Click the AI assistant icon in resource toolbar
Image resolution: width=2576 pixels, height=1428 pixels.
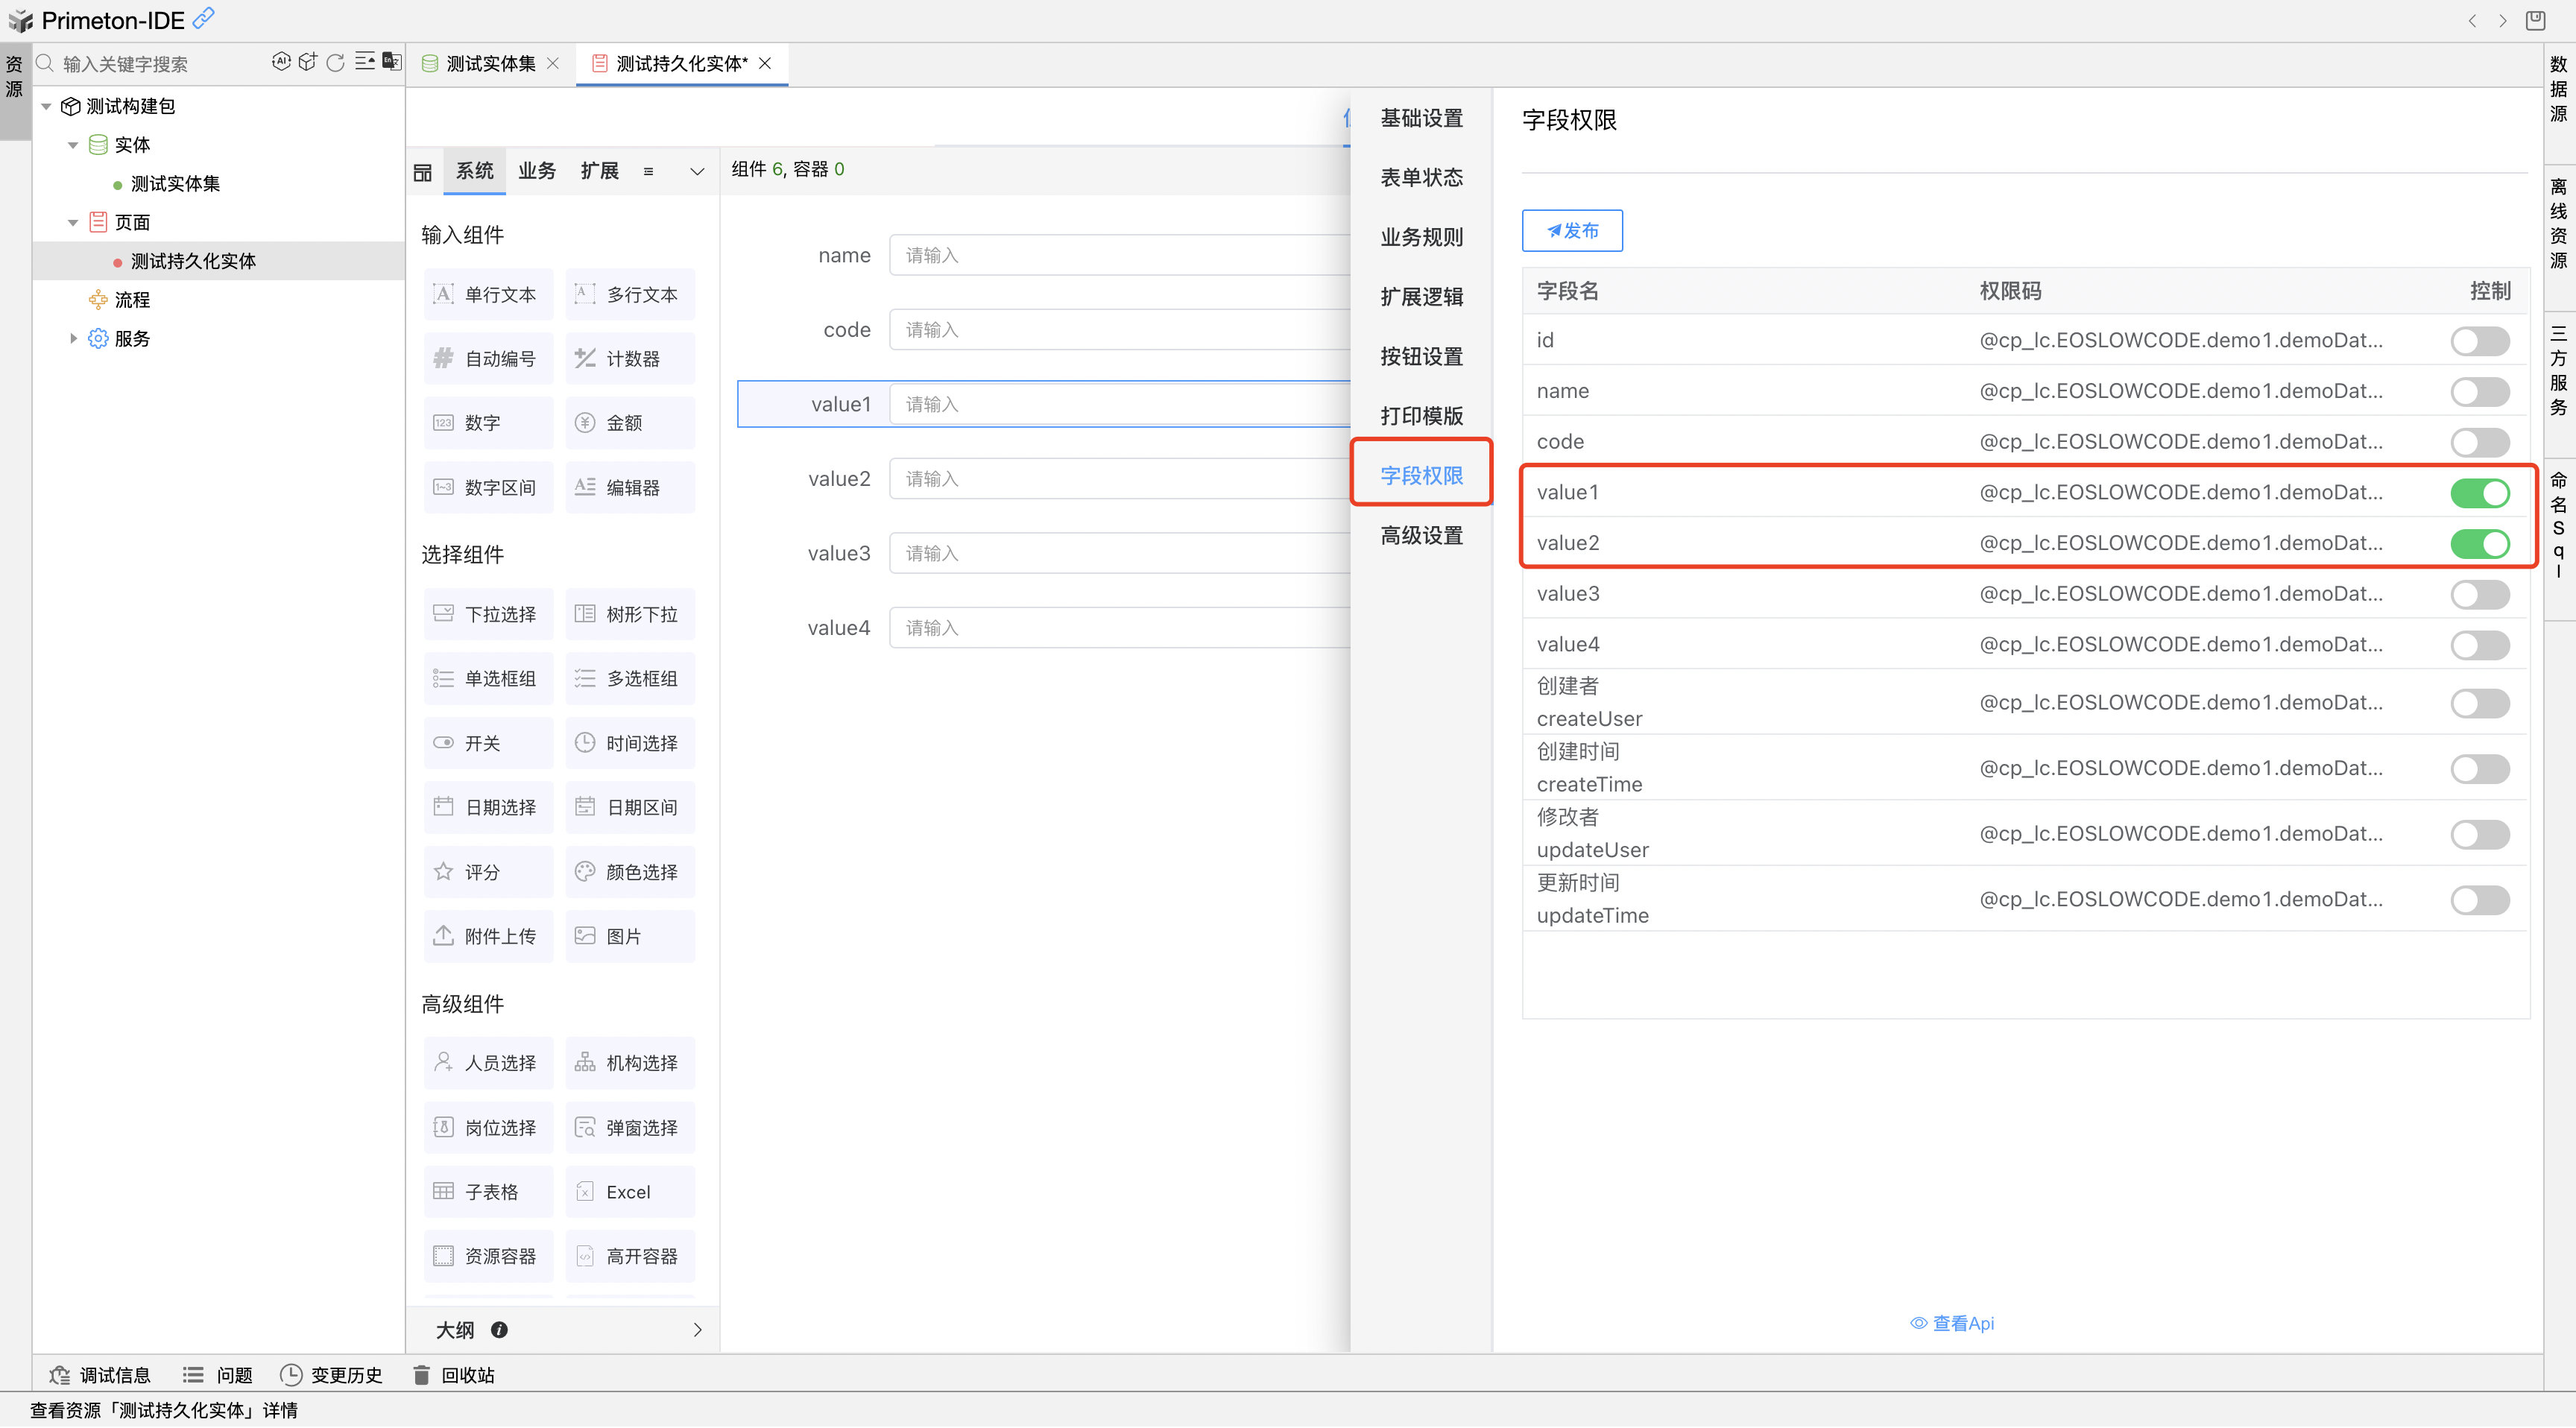click(x=281, y=62)
